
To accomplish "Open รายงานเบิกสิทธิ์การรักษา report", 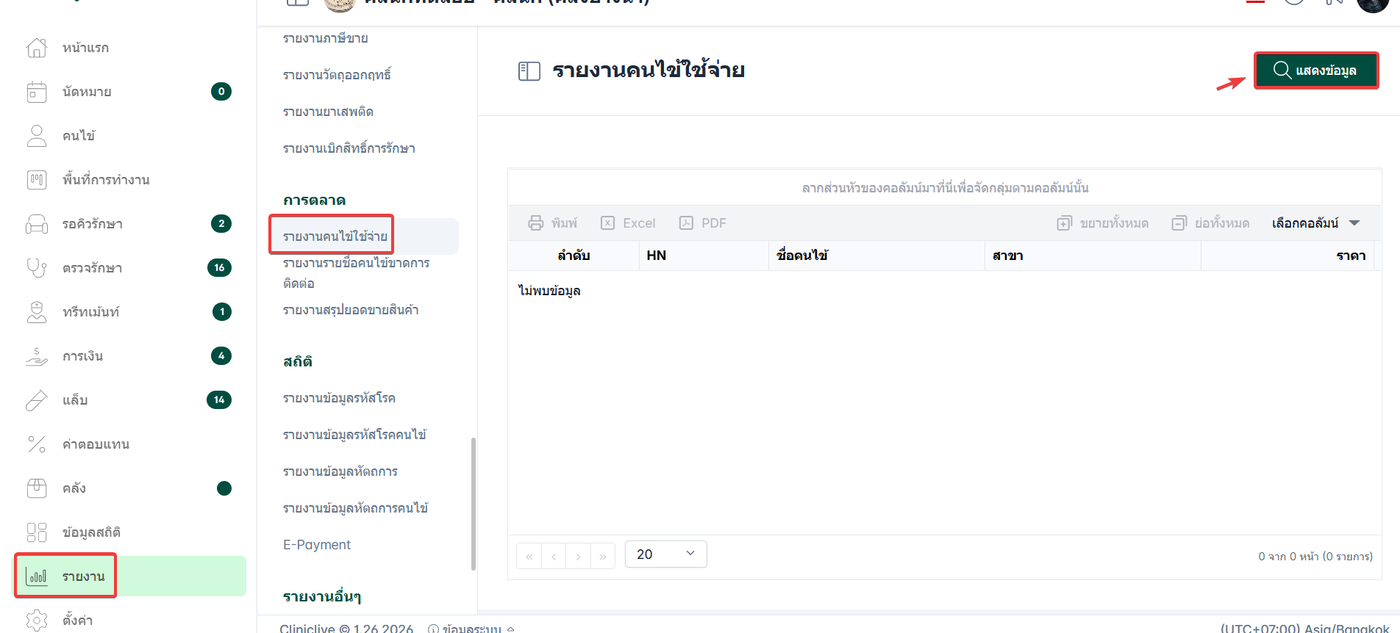I will click(349, 148).
